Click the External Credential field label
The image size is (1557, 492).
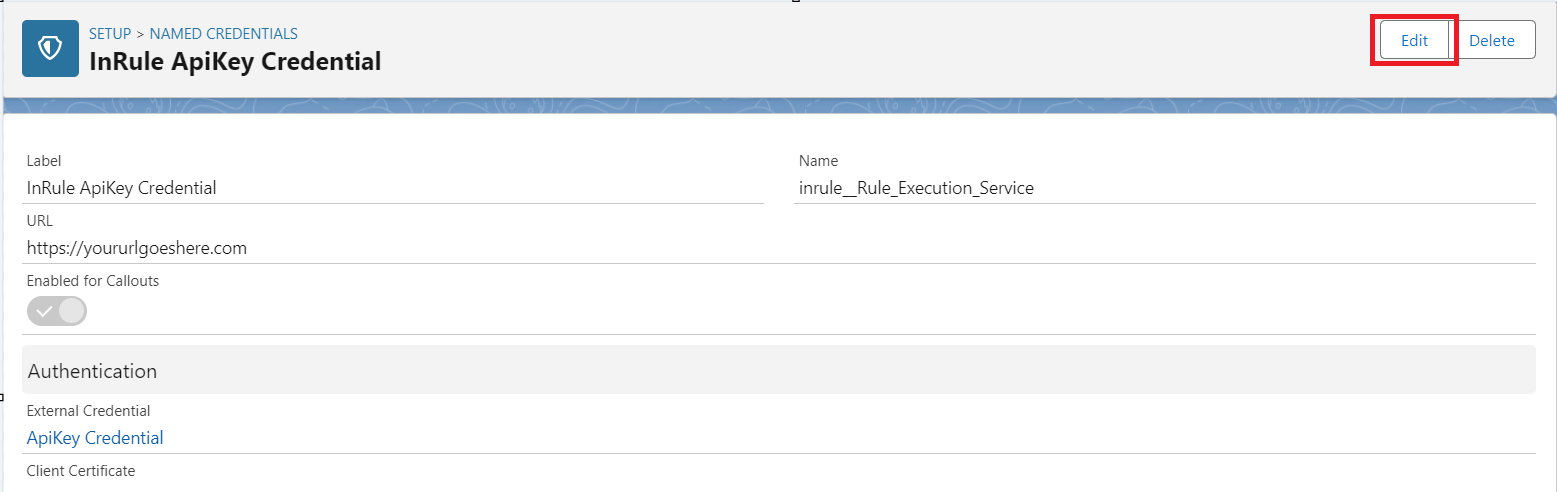coord(89,411)
